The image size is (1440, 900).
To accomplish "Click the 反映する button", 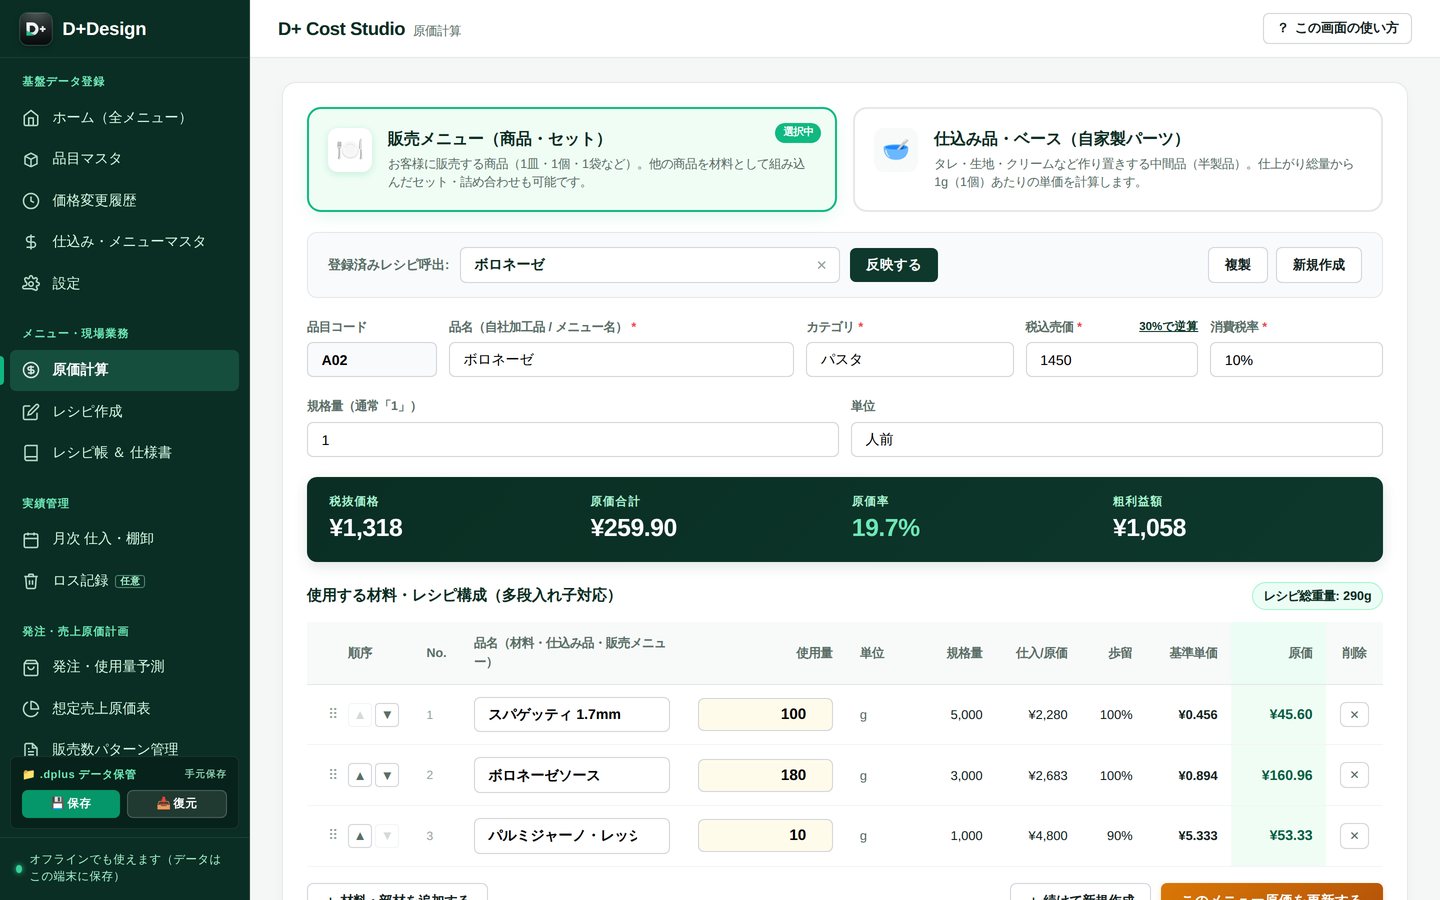I will (894, 265).
